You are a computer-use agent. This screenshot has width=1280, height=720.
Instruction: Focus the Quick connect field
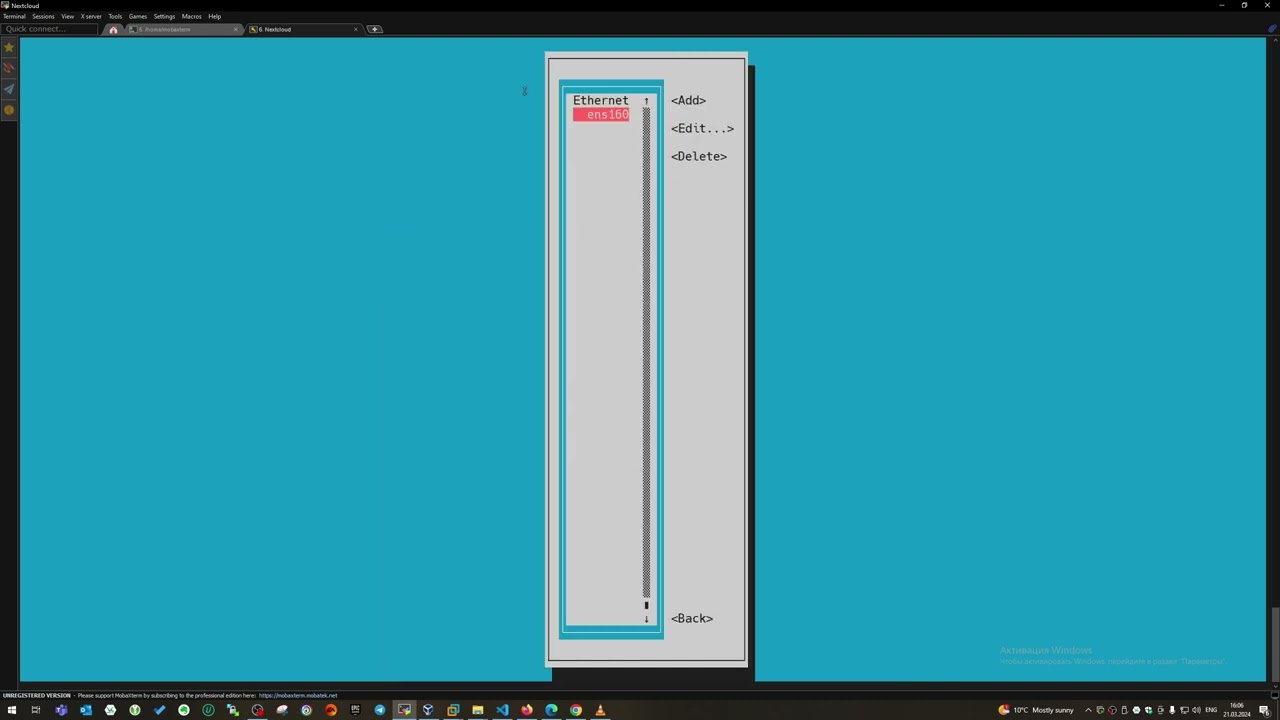[50, 29]
